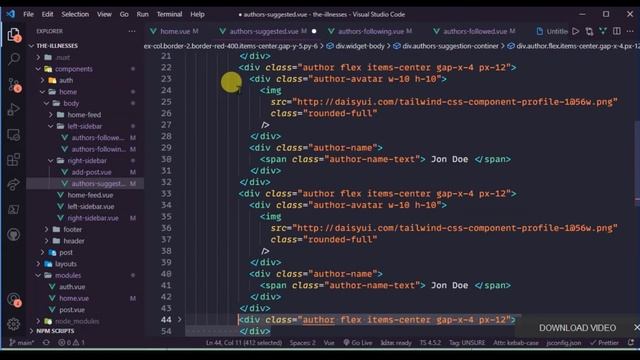Unfold code at line 44
Screen dimensions: 640x360
[x=180, y=320]
